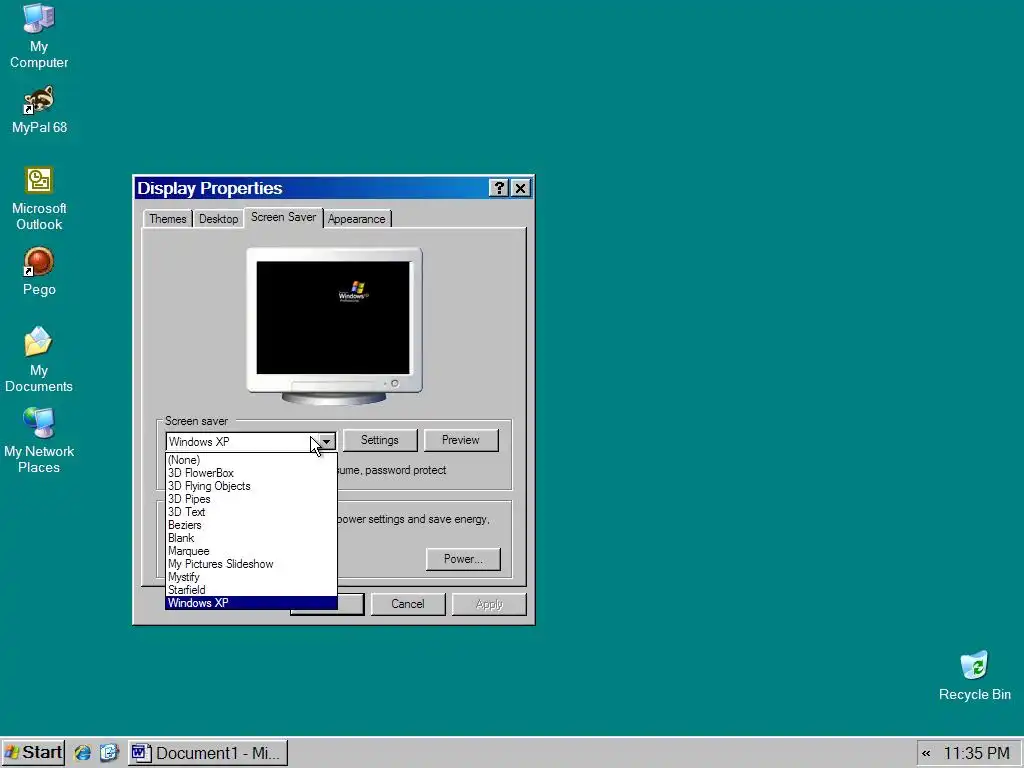
Task: Select Beziers from the dropdown list
Action: [x=251, y=525]
